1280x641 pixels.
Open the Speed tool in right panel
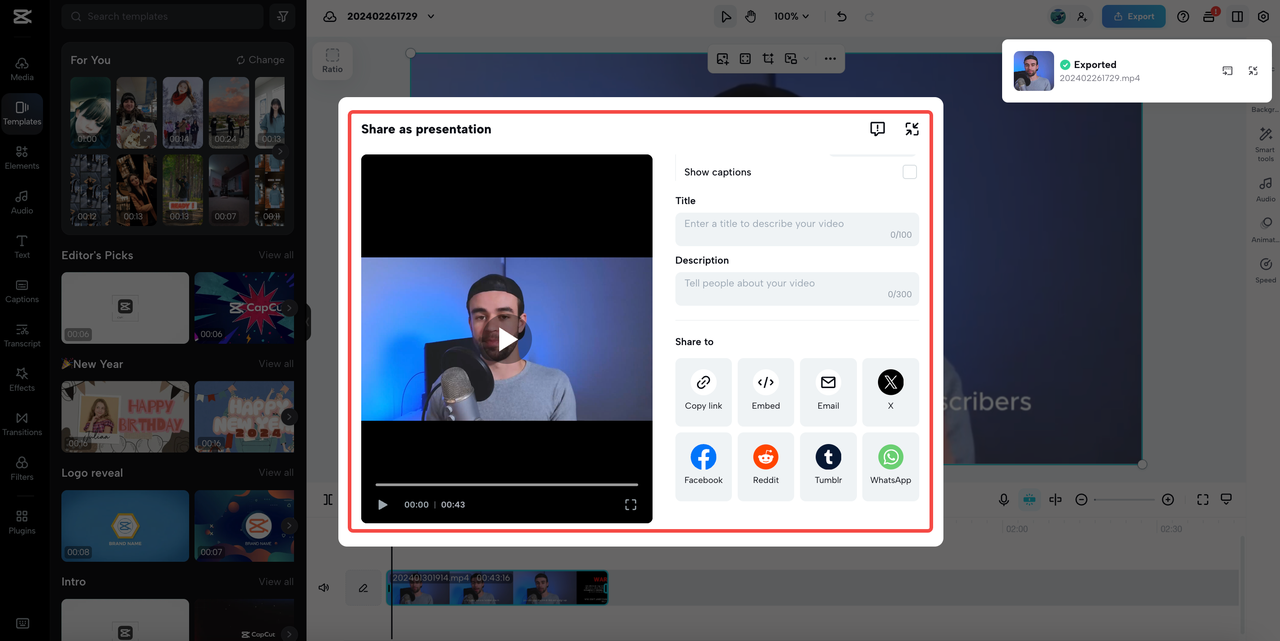point(1266,269)
